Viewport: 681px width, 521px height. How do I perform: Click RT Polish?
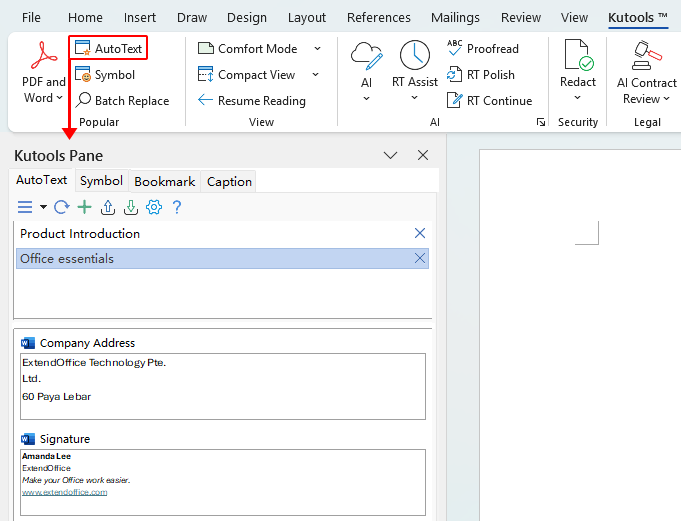point(480,75)
